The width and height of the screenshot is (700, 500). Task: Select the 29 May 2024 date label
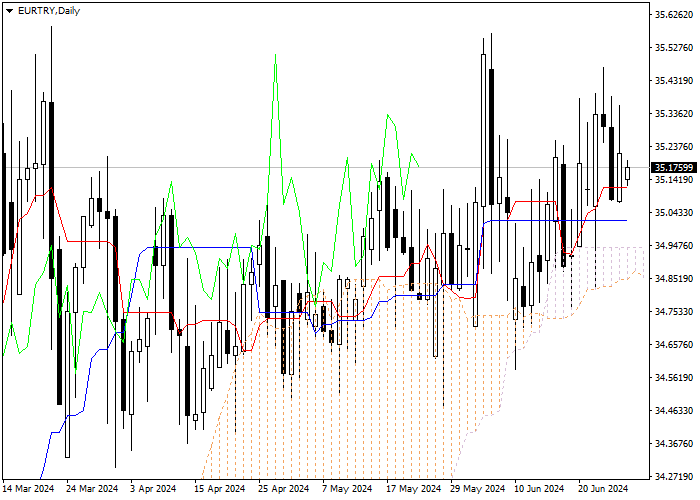point(477,489)
